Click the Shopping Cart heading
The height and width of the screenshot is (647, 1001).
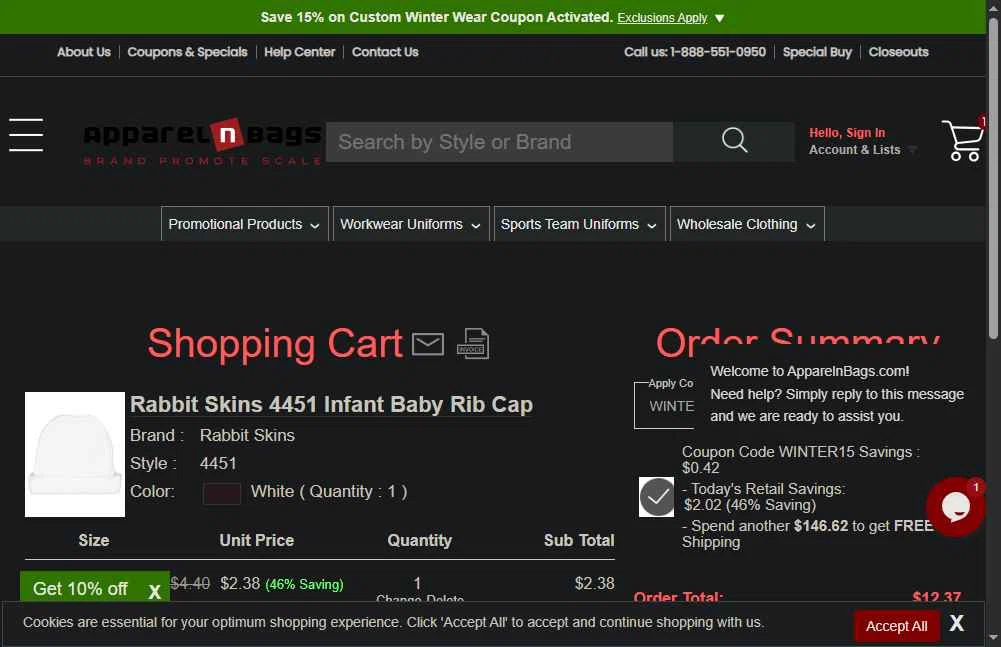275,344
